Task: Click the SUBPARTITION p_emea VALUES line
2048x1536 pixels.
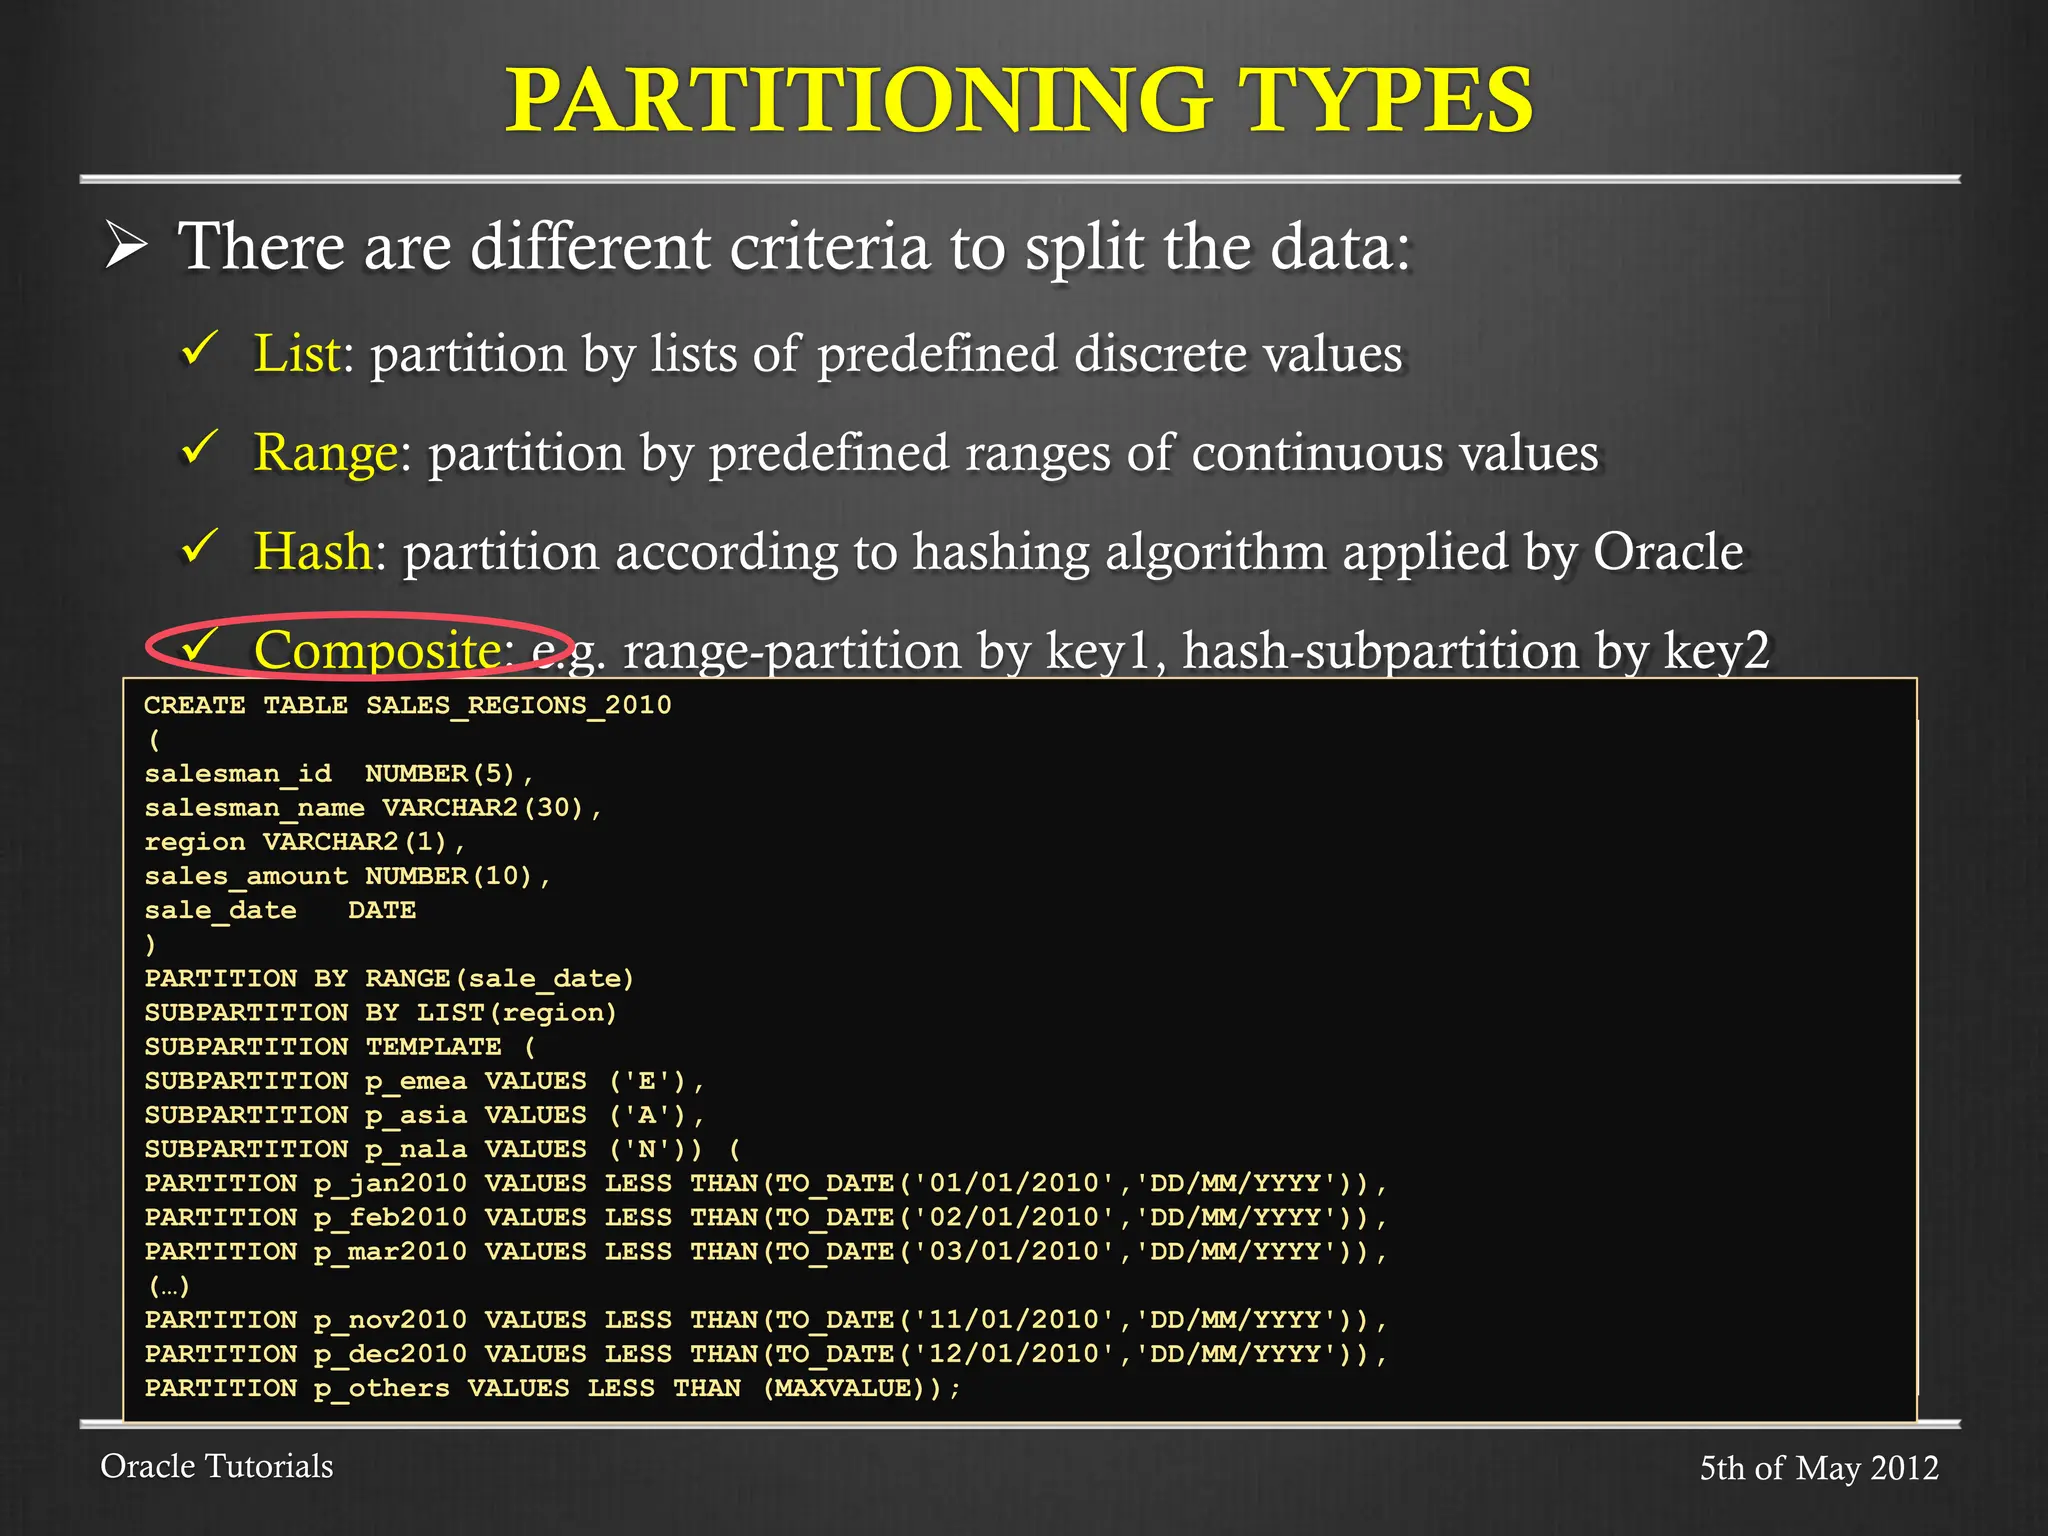Action: 424,1081
